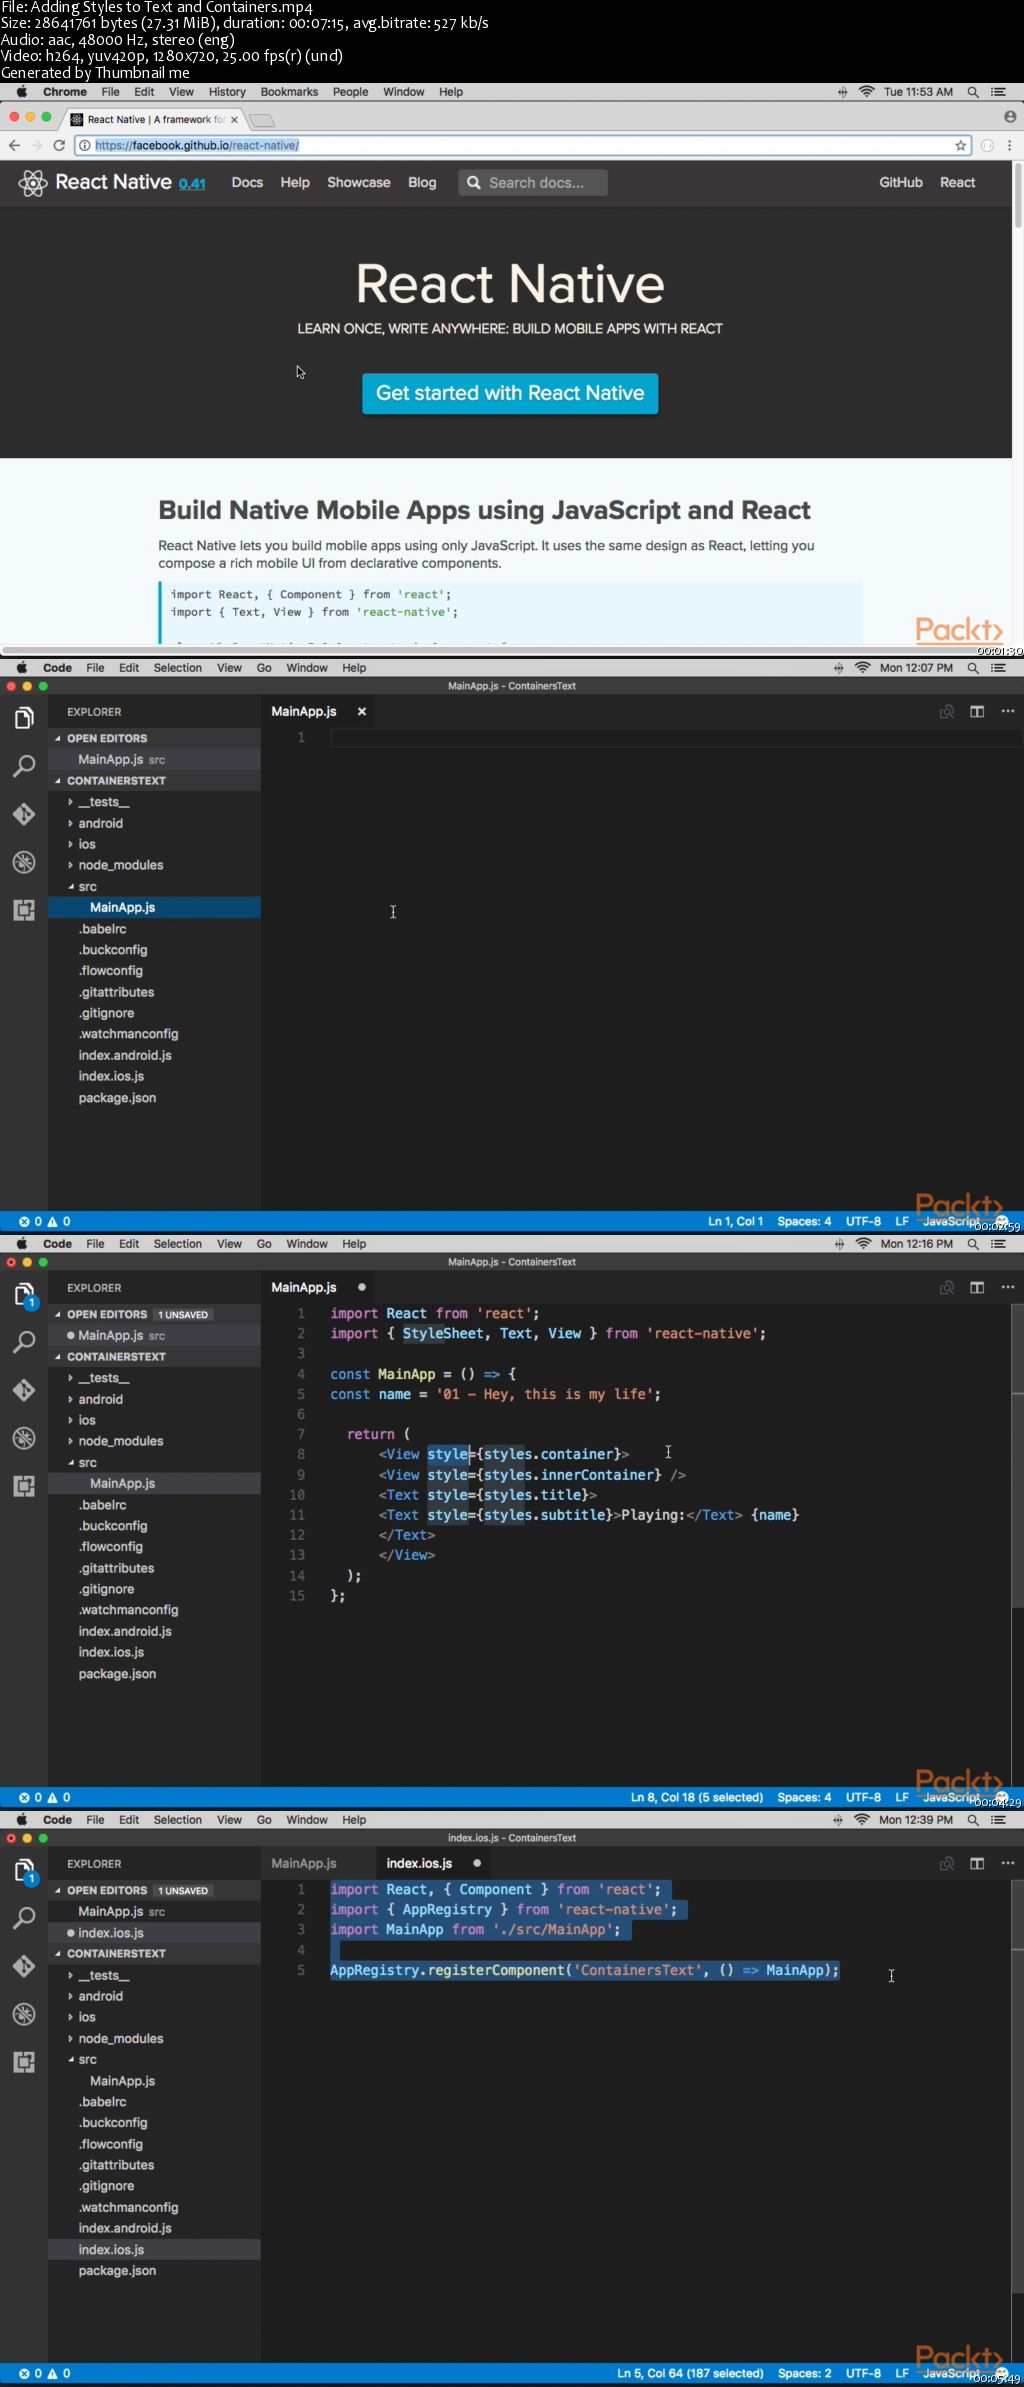Click UTF-8 encoding in the 12:16 PM status bar

[x=863, y=1798]
